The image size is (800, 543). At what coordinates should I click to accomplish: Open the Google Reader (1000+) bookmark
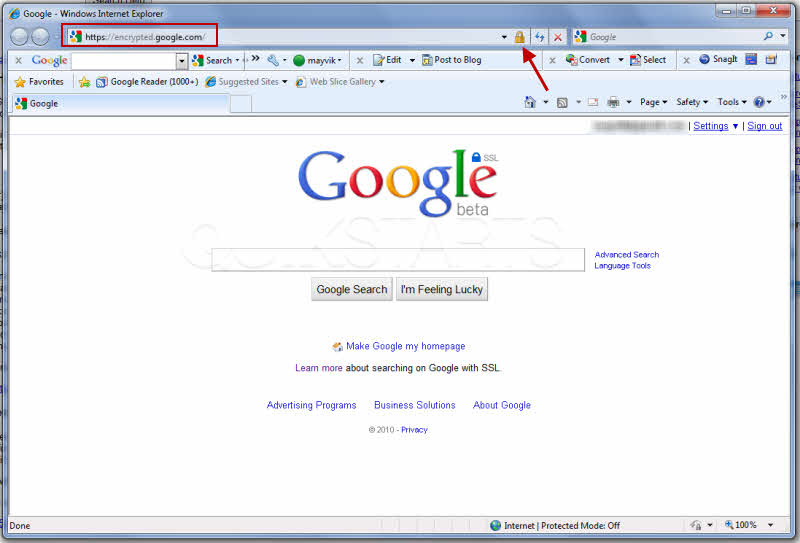[147, 82]
